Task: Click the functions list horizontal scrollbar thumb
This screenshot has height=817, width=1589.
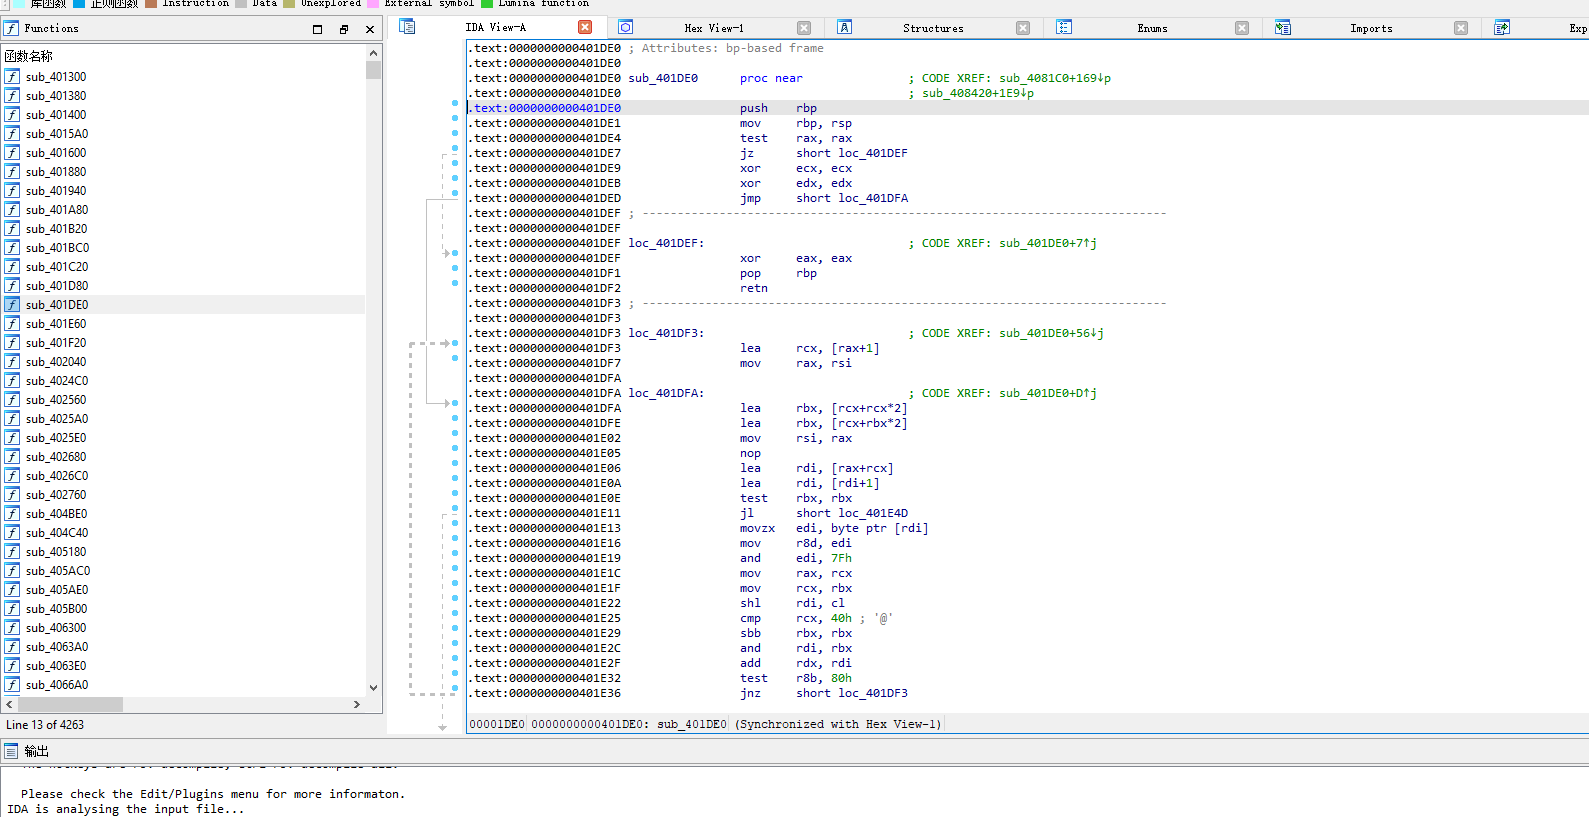Action: coord(69,704)
